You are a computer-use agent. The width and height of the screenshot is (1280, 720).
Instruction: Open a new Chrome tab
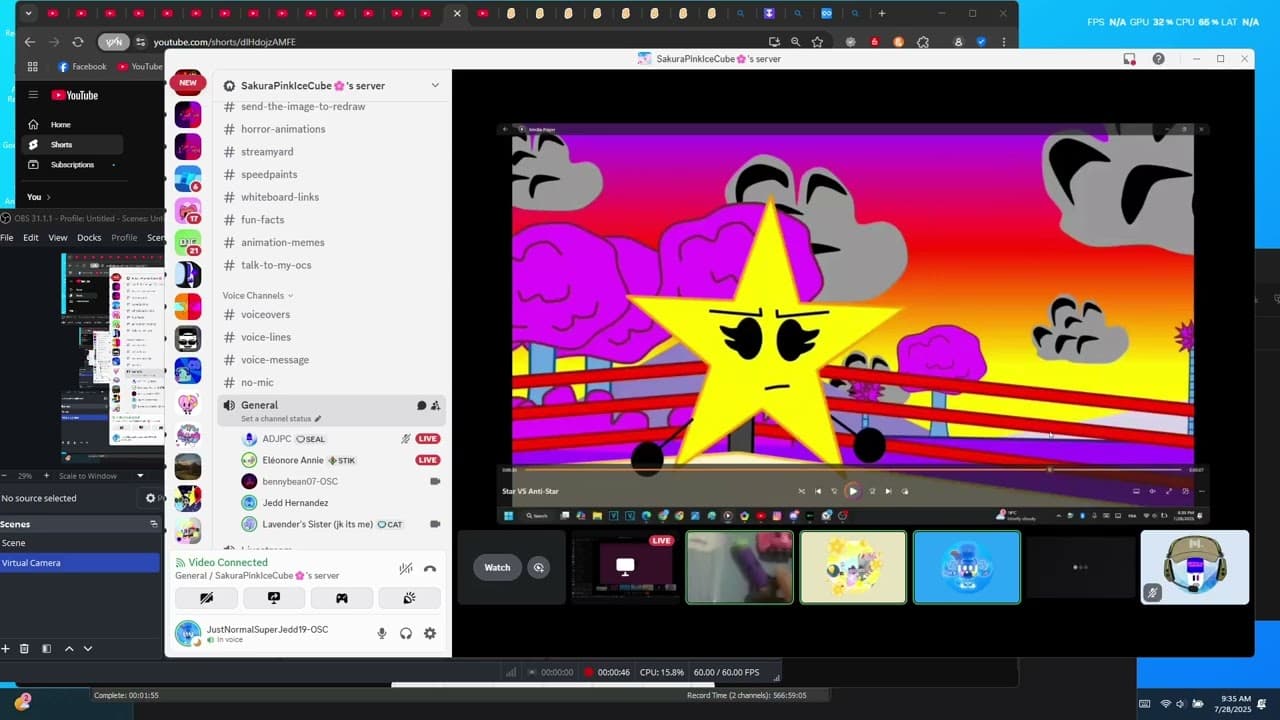click(x=882, y=14)
